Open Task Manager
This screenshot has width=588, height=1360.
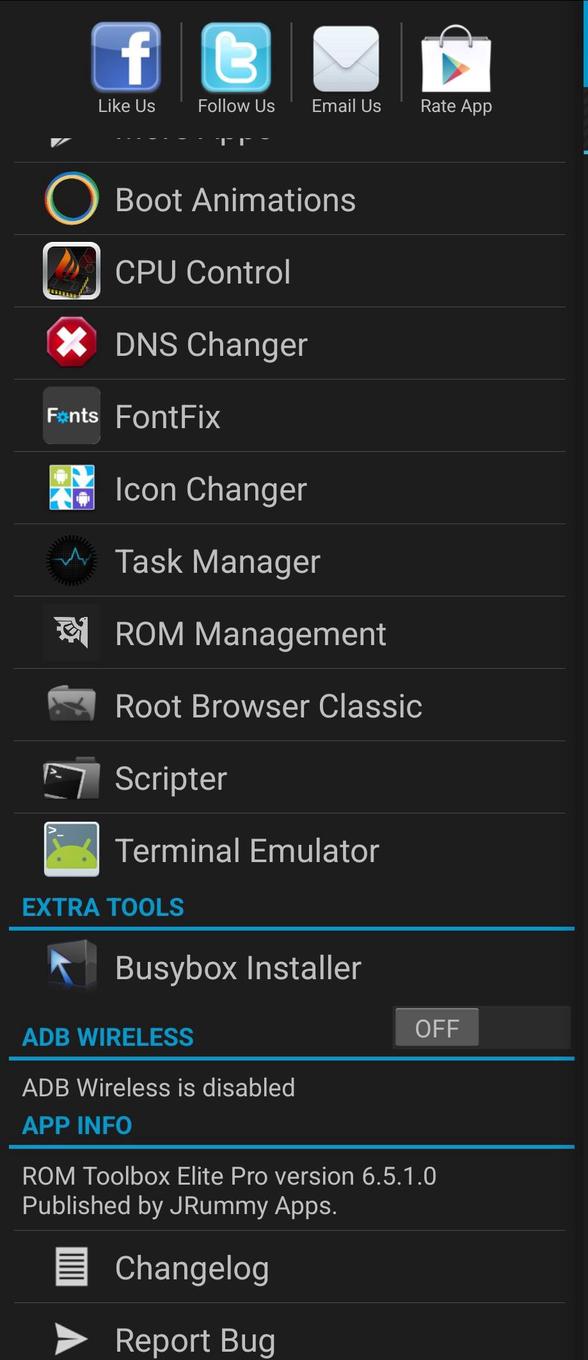pos(217,561)
